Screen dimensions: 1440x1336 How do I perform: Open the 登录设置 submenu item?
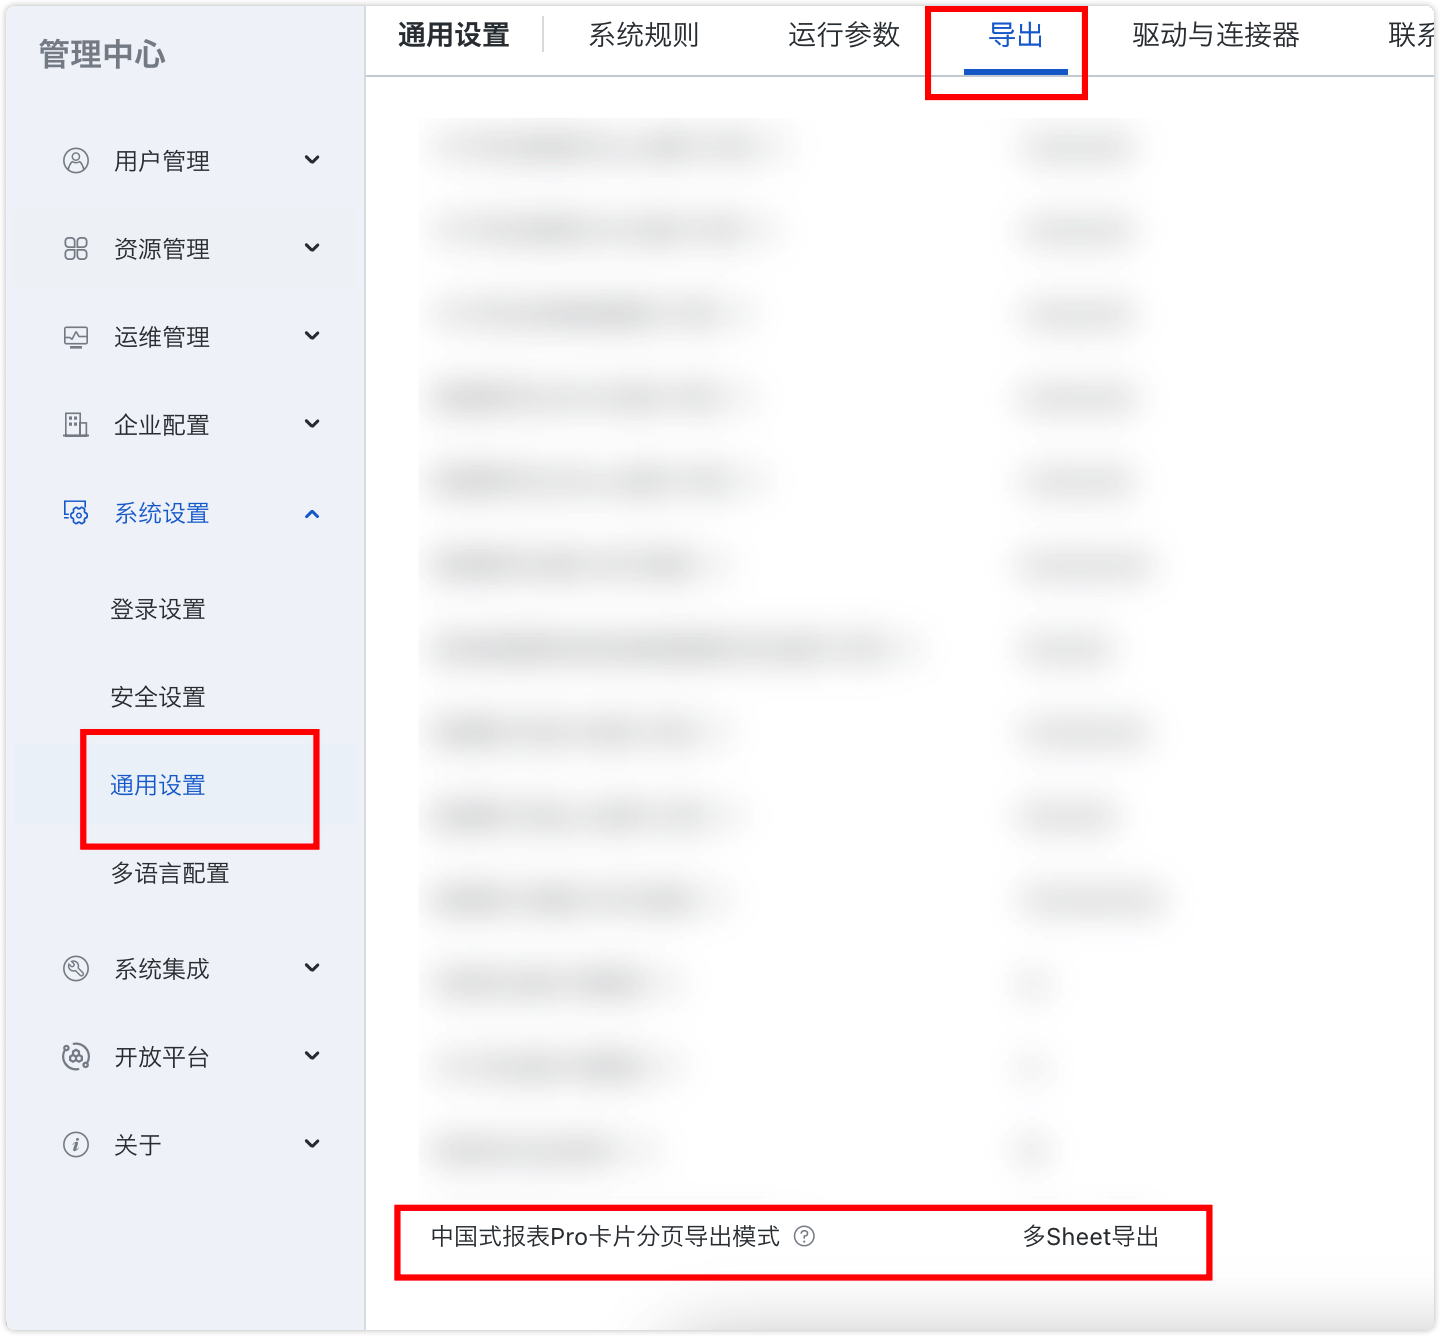click(x=158, y=609)
